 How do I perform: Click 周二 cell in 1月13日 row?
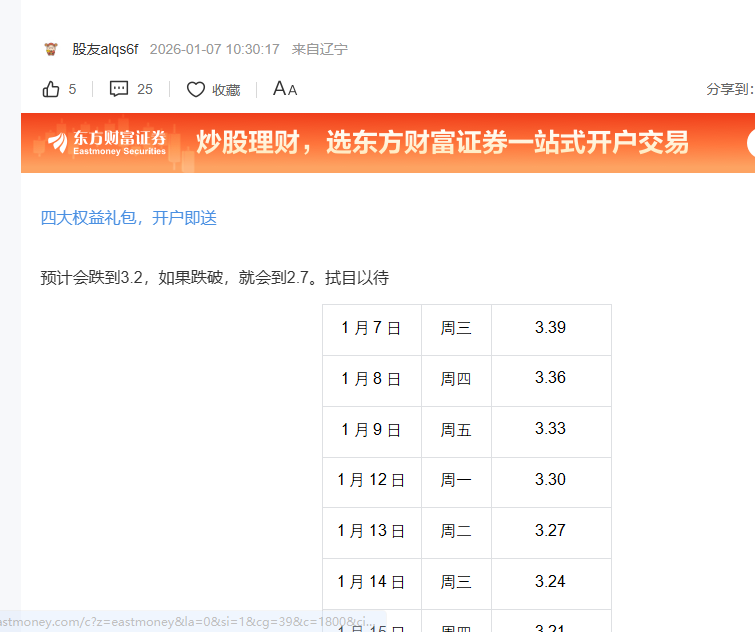456,533
